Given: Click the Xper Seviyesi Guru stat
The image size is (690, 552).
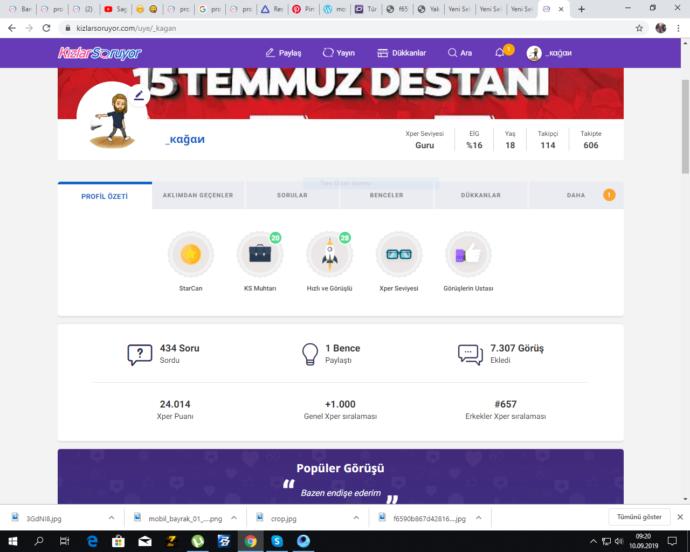Looking at the screenshot, I should click(x=424, y=140).
